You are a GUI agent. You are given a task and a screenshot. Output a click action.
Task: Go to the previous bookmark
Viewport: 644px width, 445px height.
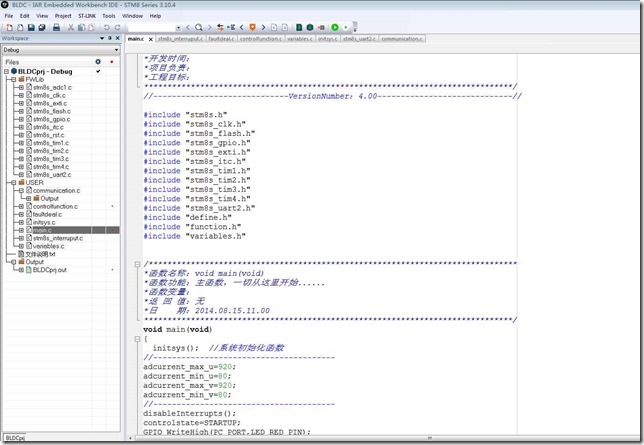(242, 28)
